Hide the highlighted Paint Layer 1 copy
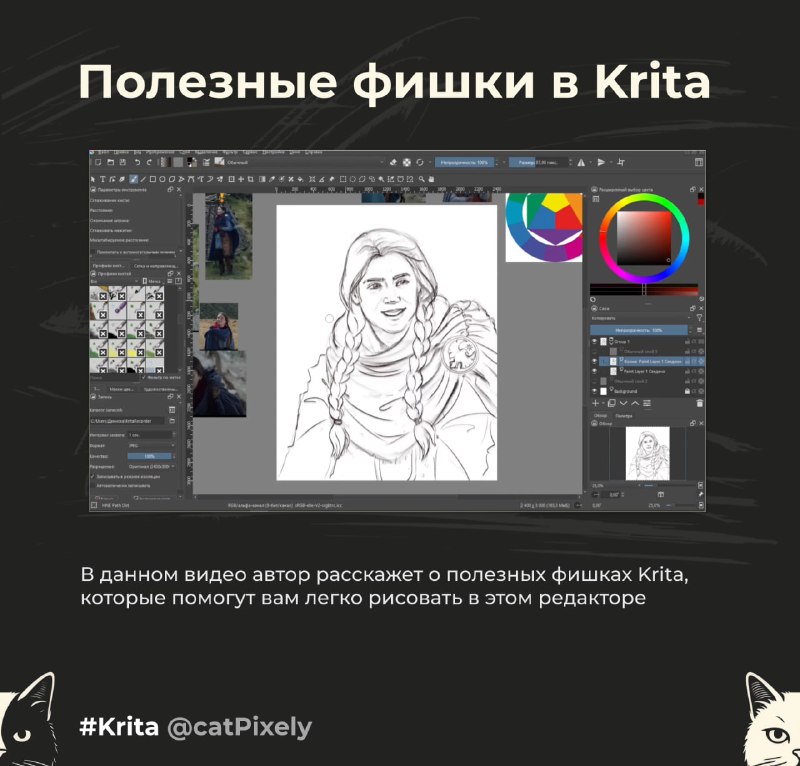 [594, 361]
